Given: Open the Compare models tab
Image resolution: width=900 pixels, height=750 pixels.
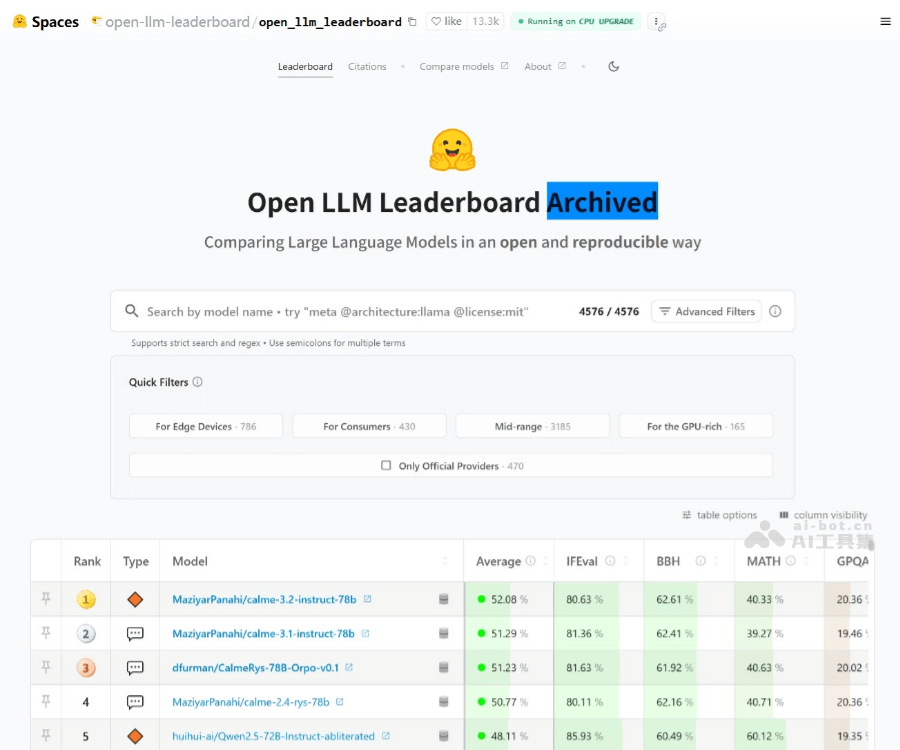Looking at the screenshot, I should [456, 66].
